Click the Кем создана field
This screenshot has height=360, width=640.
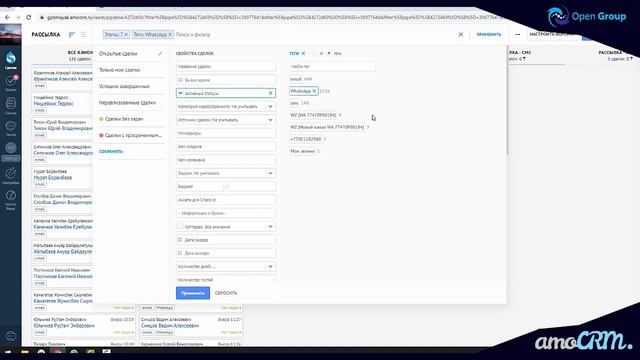(x=226, y=147)
